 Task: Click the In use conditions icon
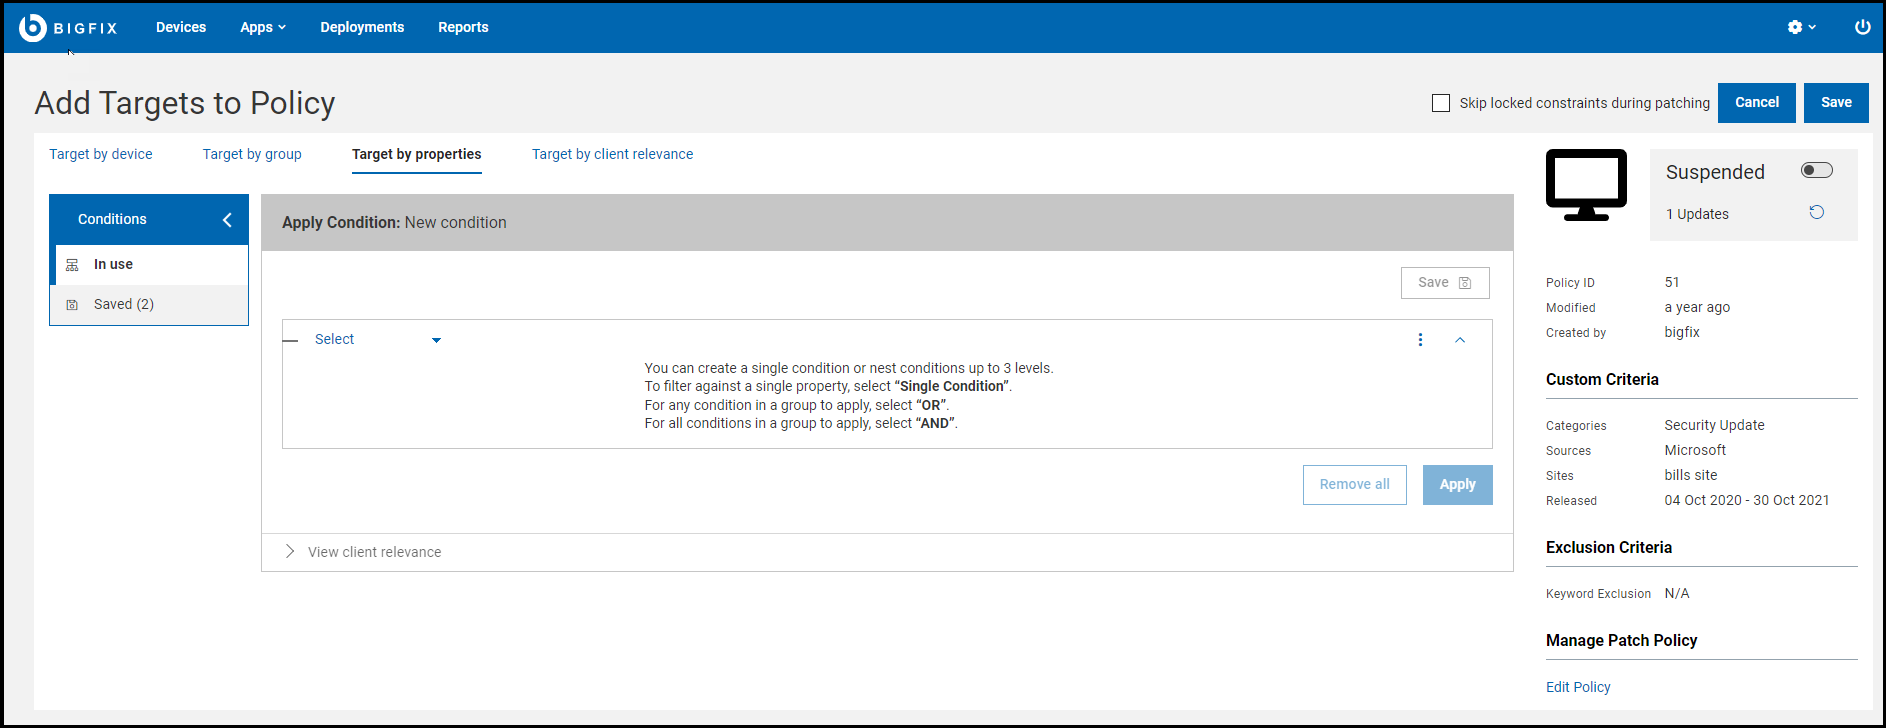(72, 265)
